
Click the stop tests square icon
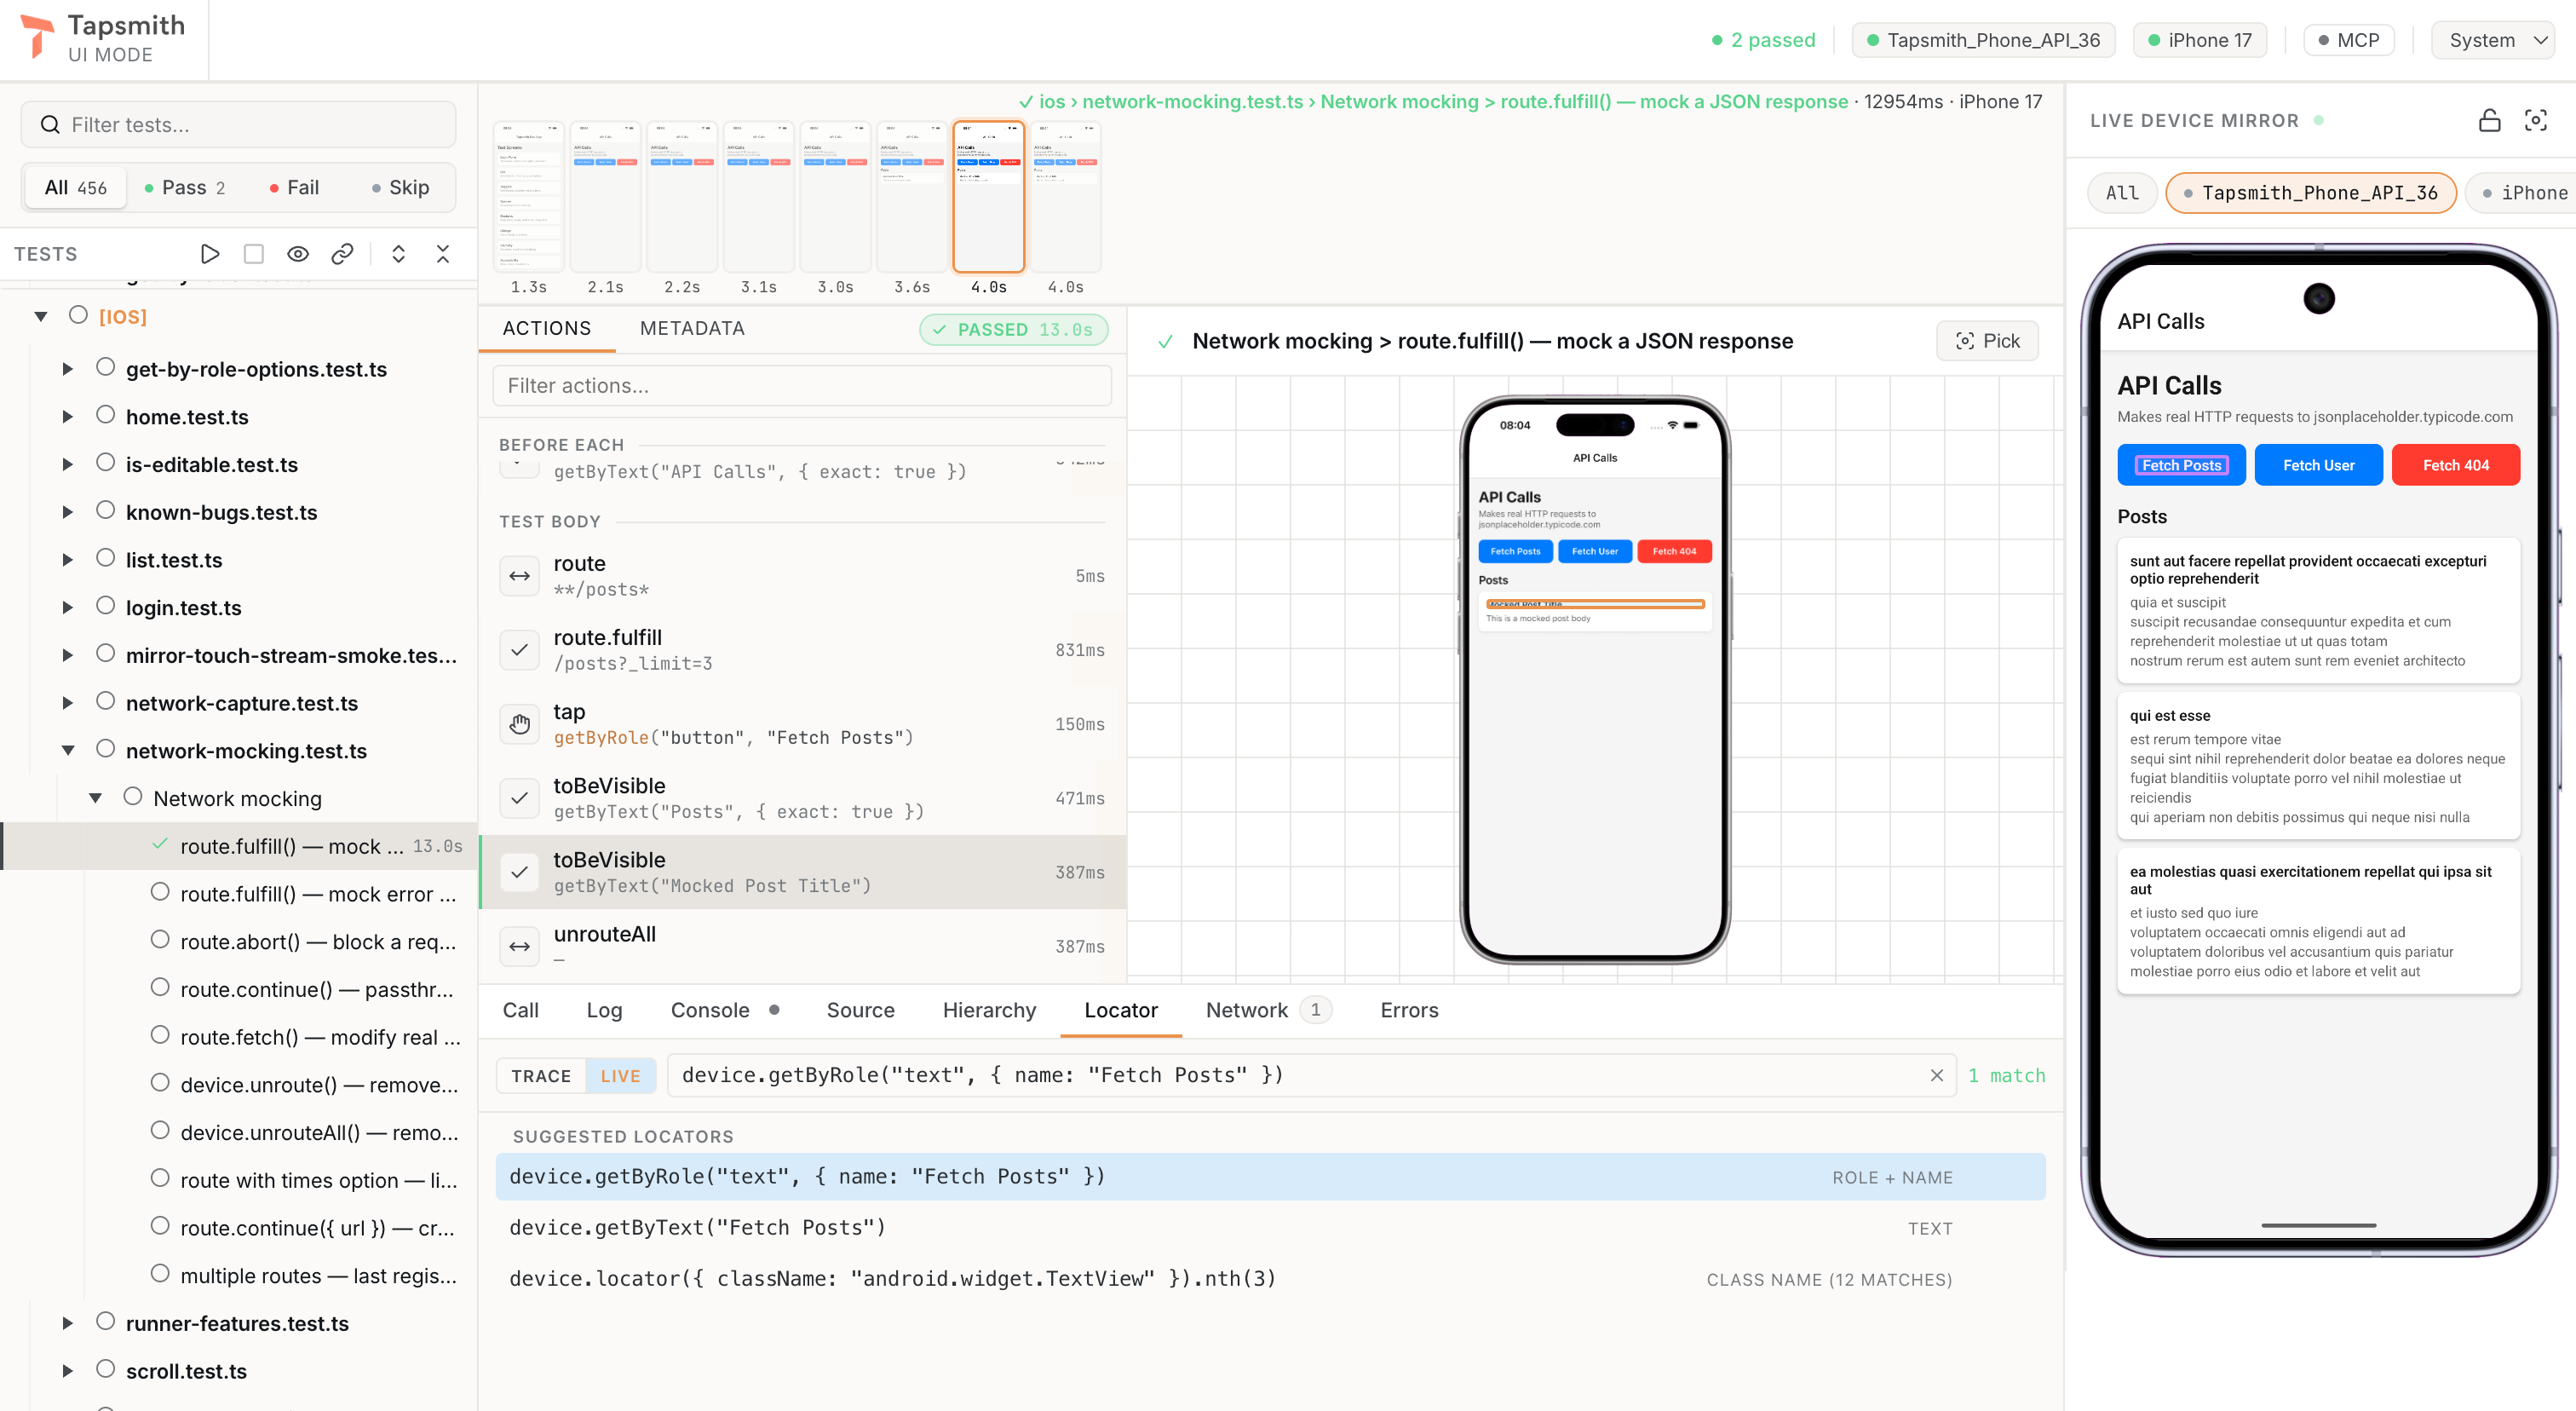coord(254,254)
